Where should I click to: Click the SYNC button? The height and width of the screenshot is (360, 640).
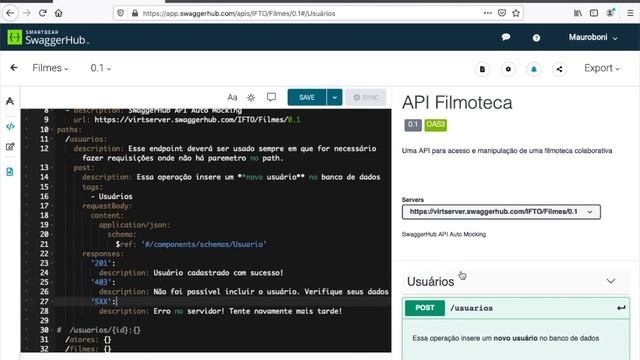click(366, 97)
